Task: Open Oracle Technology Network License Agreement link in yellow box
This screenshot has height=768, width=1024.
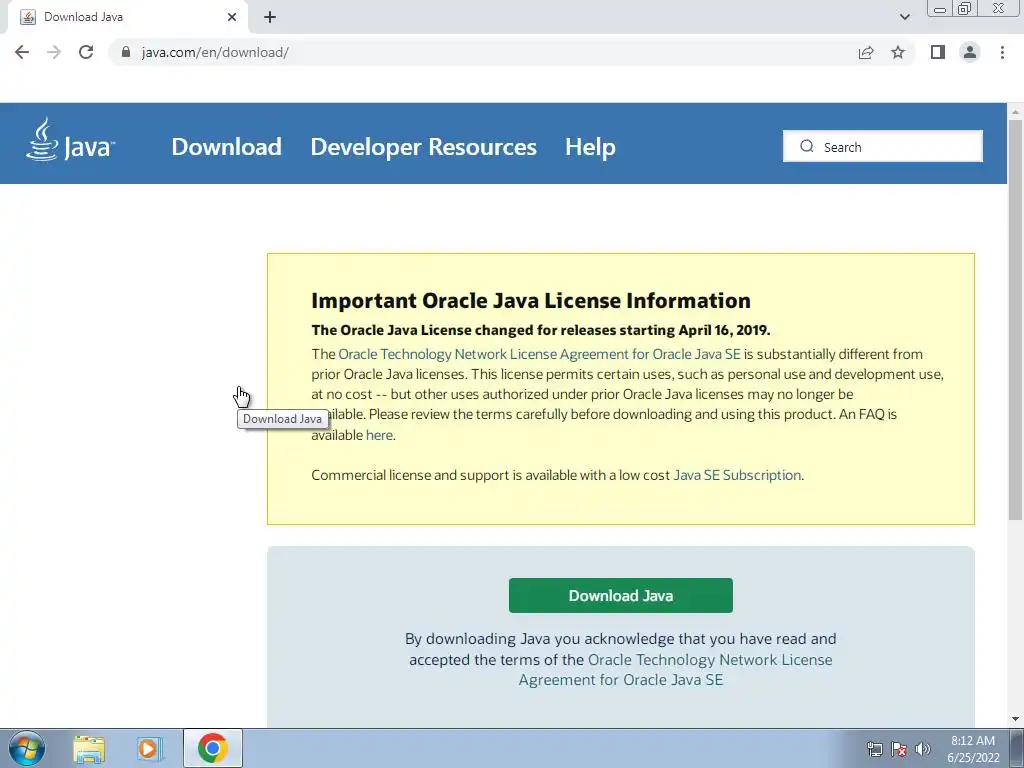Action: click(x=539, y=354)
